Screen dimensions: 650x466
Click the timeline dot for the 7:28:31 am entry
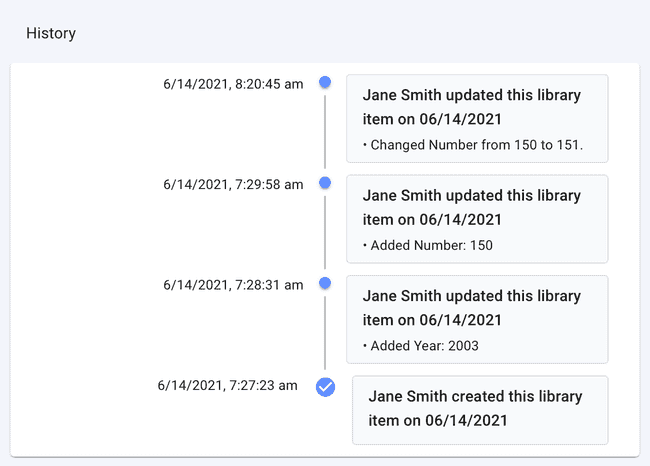[325, 283]
